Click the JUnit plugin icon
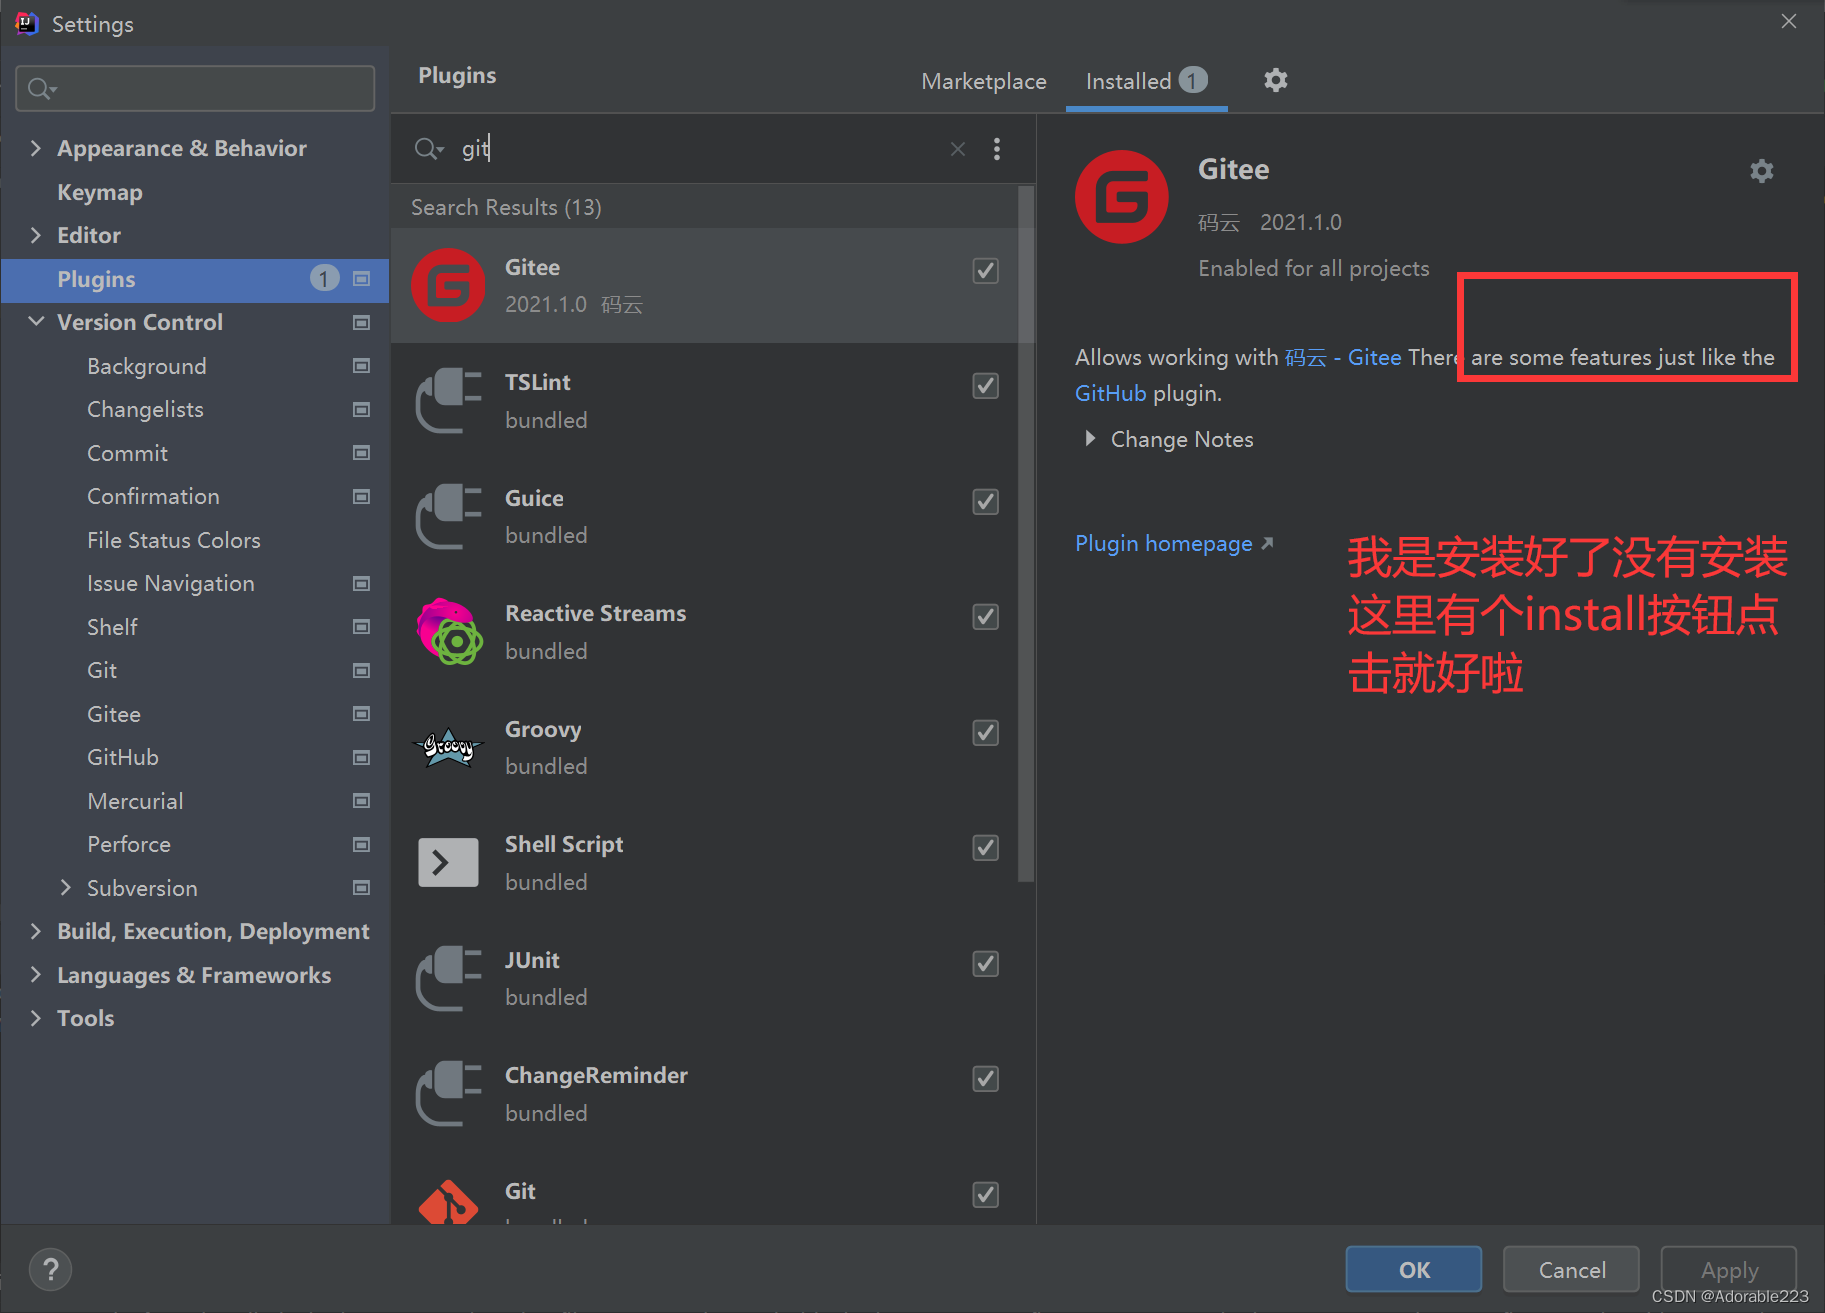 tap(448, 978)
